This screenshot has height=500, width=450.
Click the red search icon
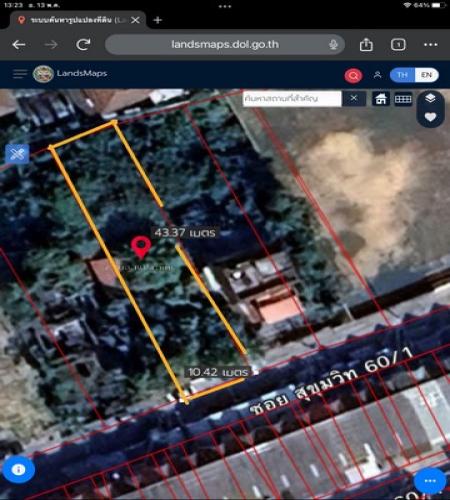[x=353, y=76]
